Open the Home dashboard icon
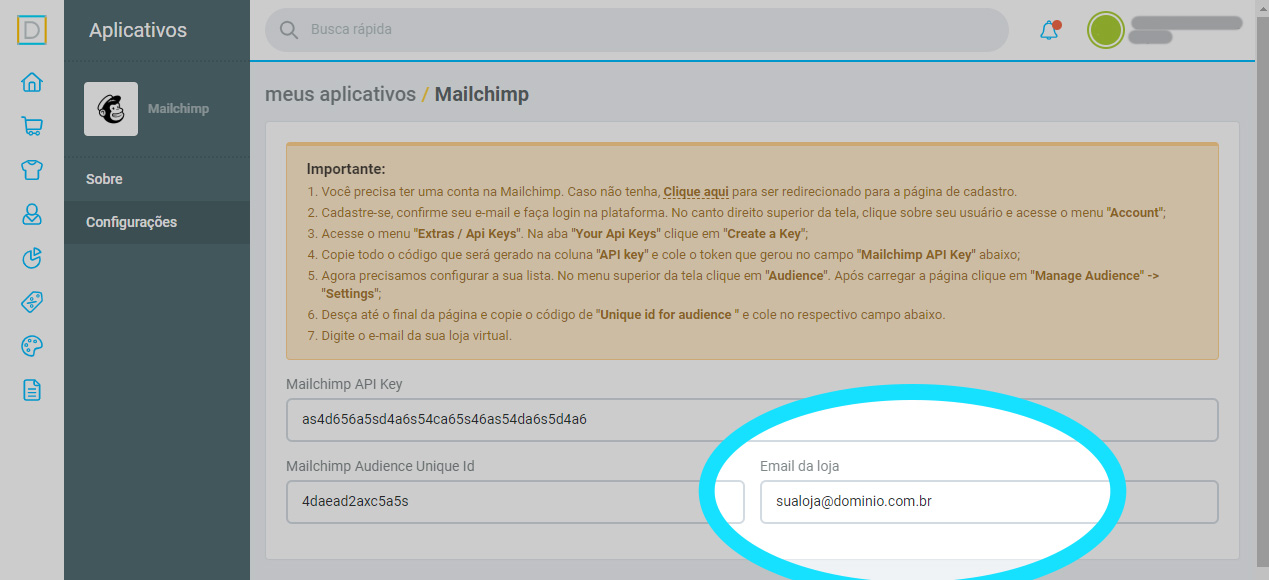 (x=32, y=82)
